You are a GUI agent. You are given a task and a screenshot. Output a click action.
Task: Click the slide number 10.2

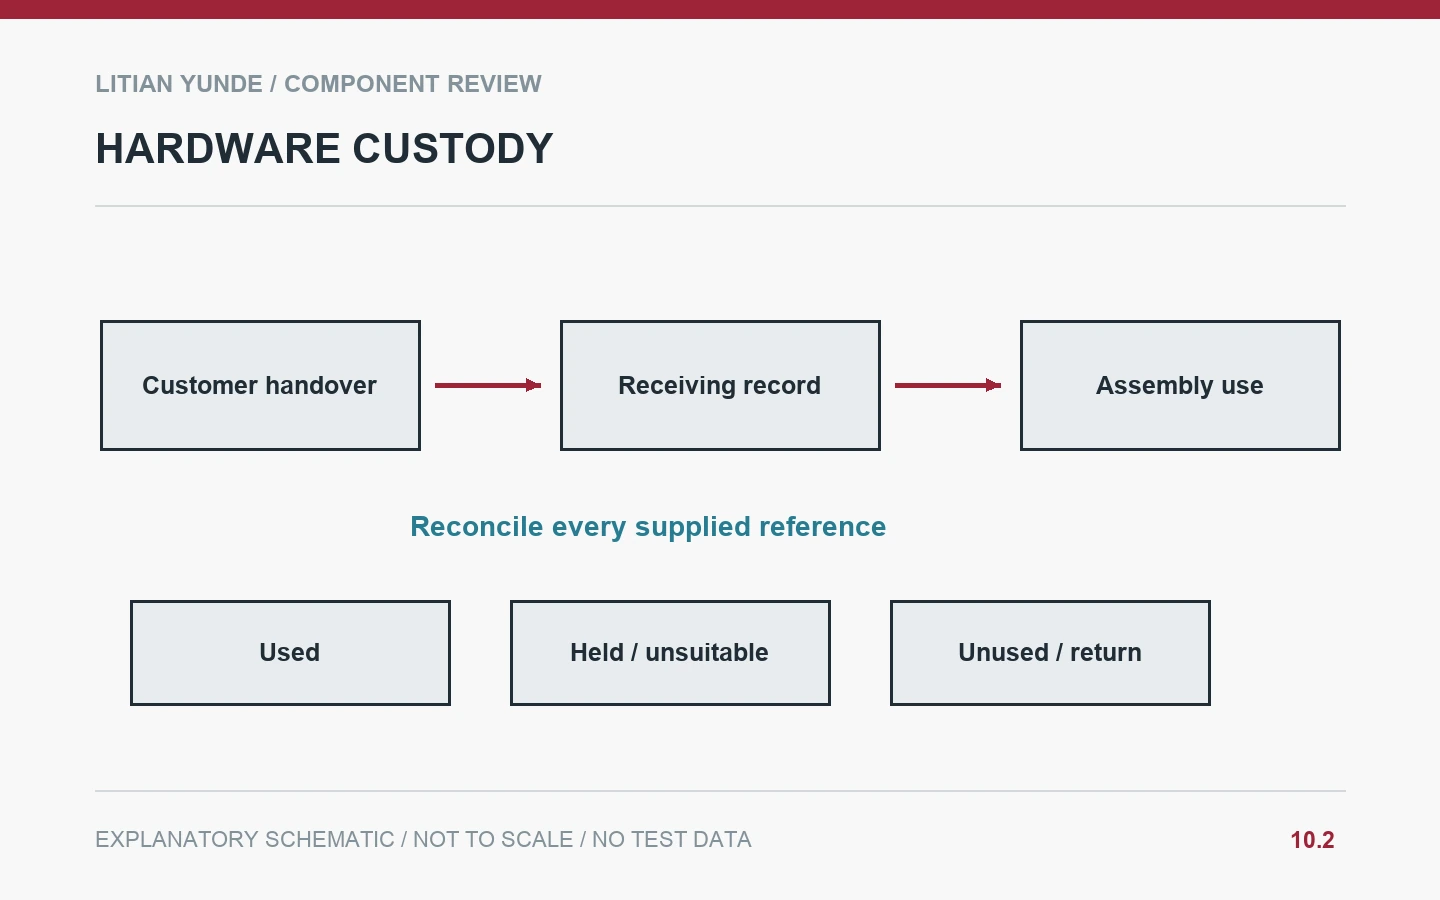1312,840
